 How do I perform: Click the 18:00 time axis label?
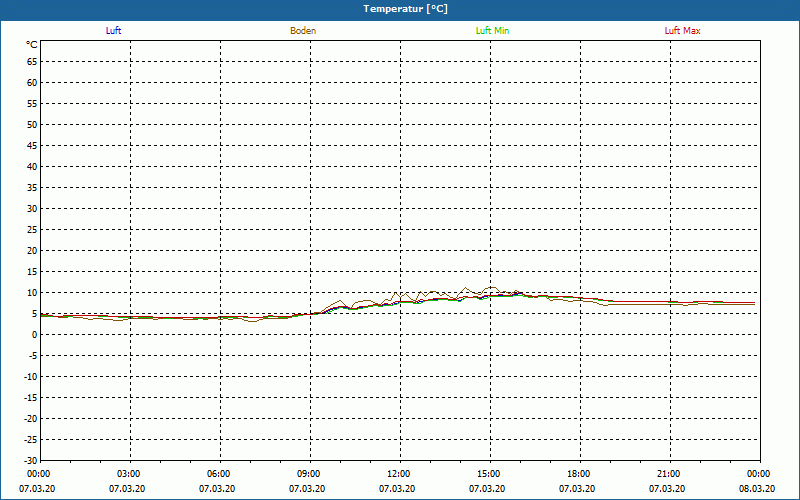pos(578,474)
